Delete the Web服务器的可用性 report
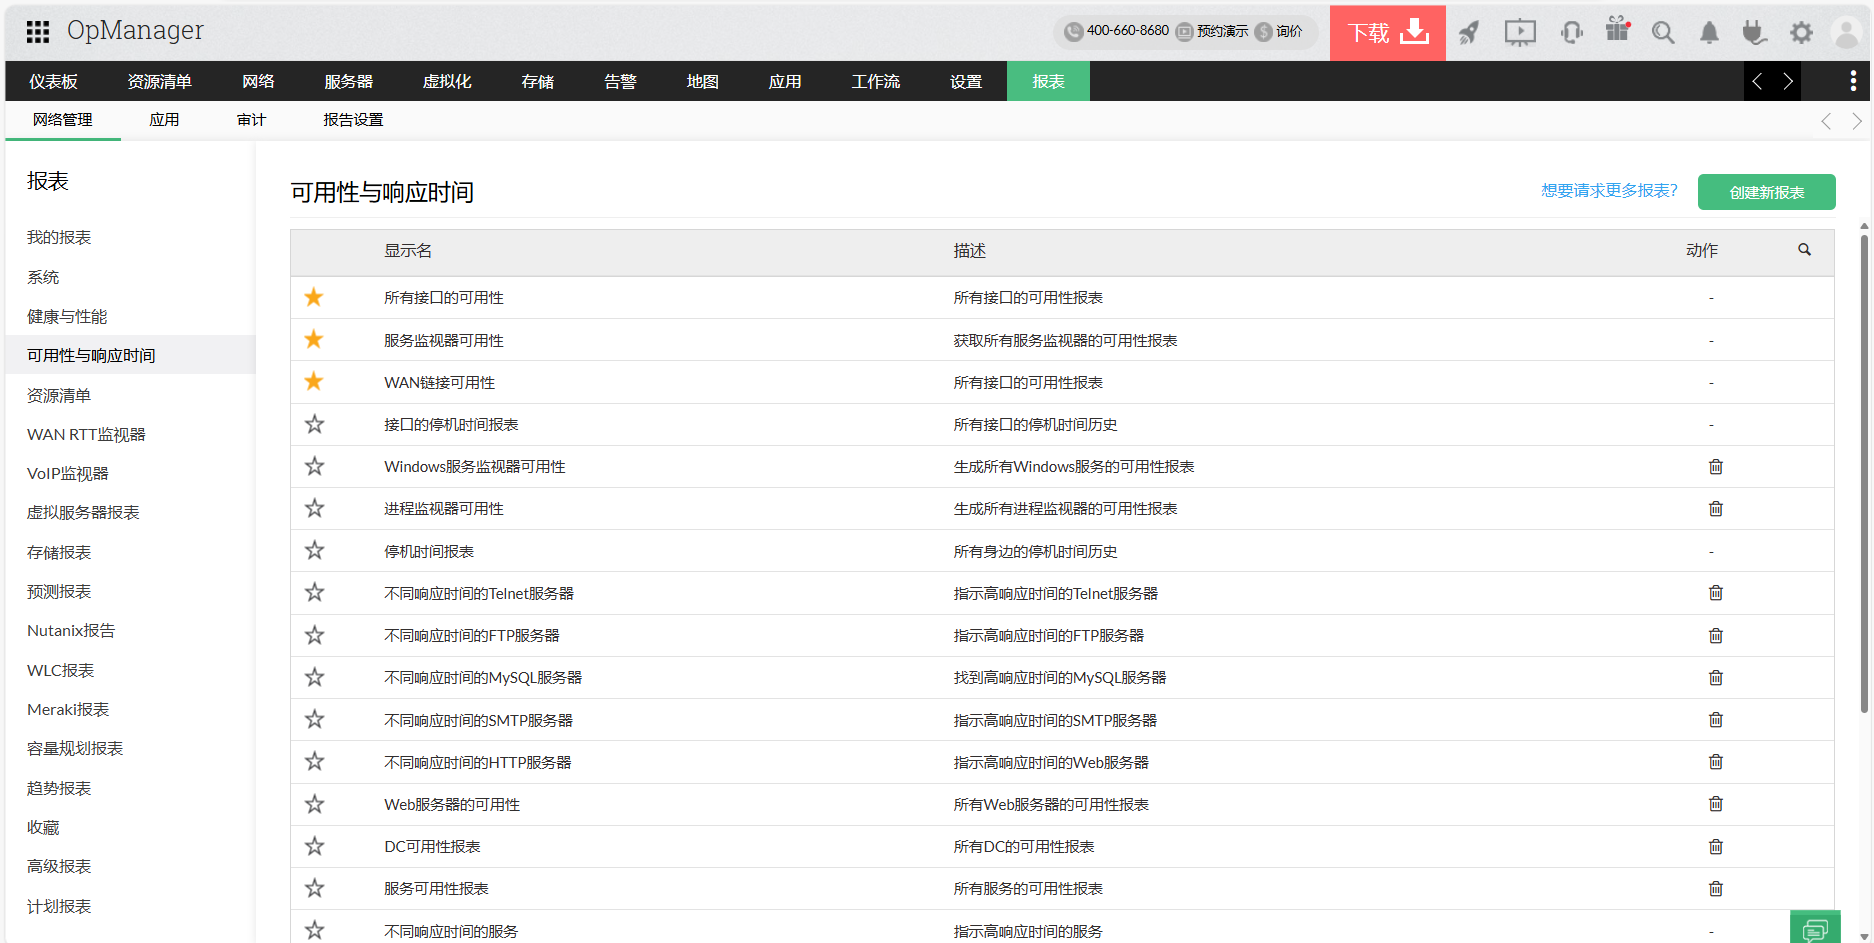This screenshot has width=1874, height=943. click(1716, 804)
